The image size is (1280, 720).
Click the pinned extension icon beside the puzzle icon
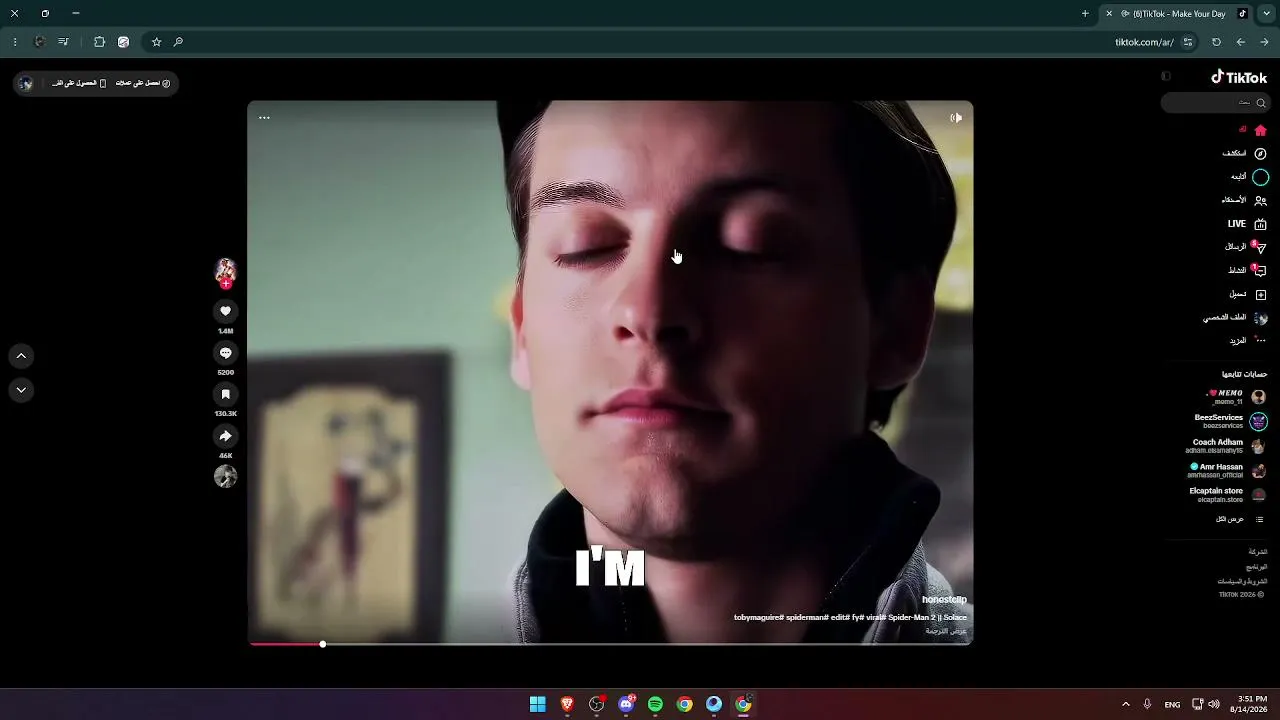tap(123, 42)
